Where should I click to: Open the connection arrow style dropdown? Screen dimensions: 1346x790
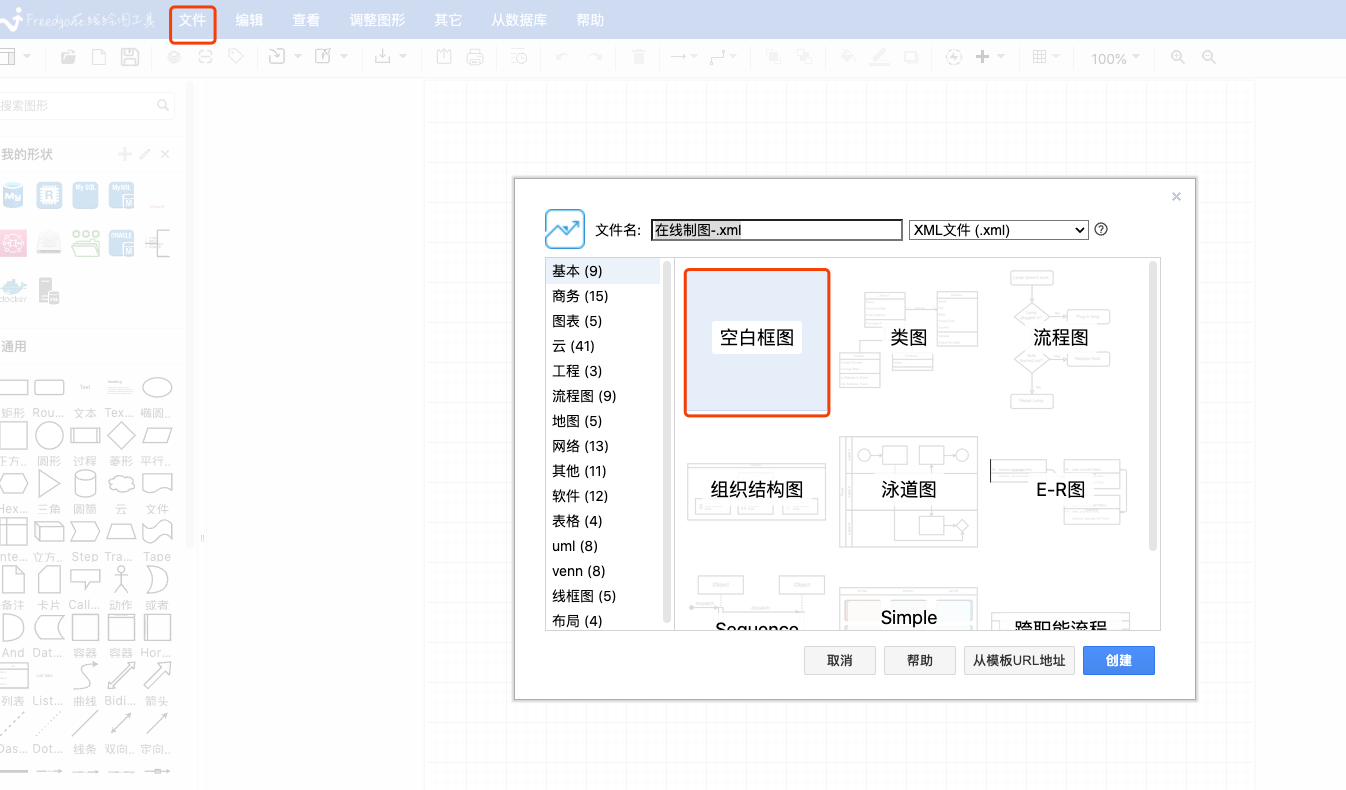tap(684, 57)
